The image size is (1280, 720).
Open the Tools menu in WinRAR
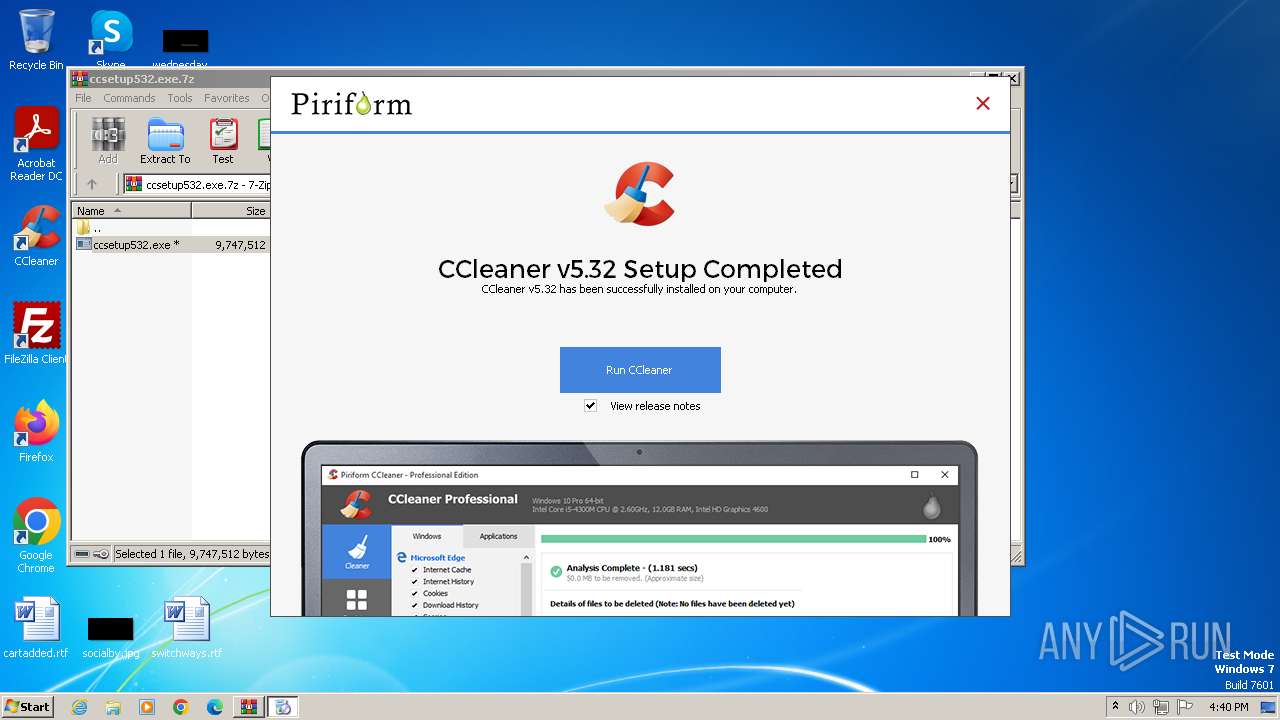coord(180,98)
